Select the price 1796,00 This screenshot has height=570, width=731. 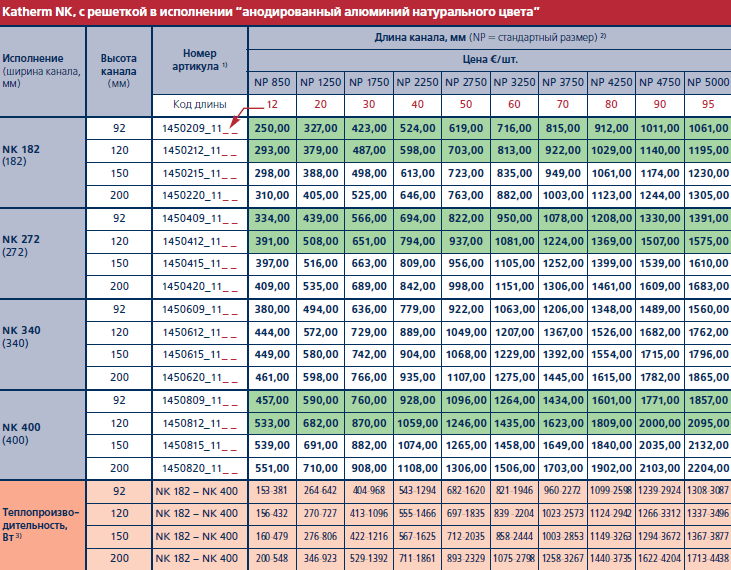coord(708,355)
